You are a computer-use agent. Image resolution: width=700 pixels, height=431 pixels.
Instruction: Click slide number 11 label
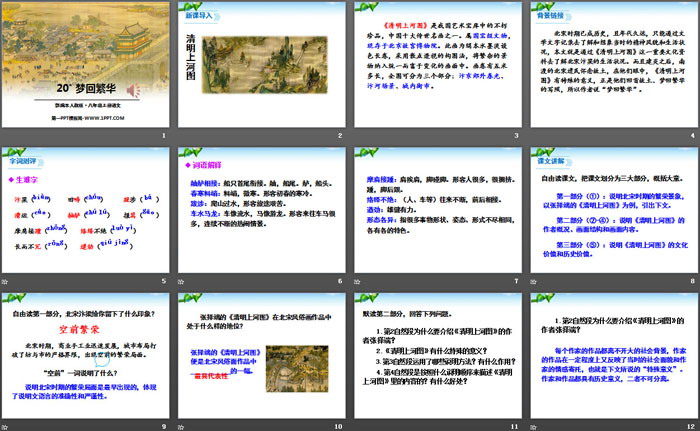515,427
